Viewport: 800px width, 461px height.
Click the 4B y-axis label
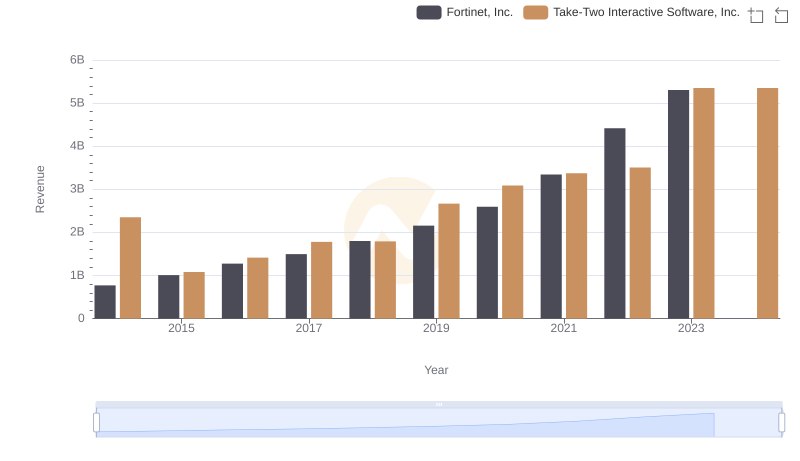pyautogui.click(x=77, y=146)
